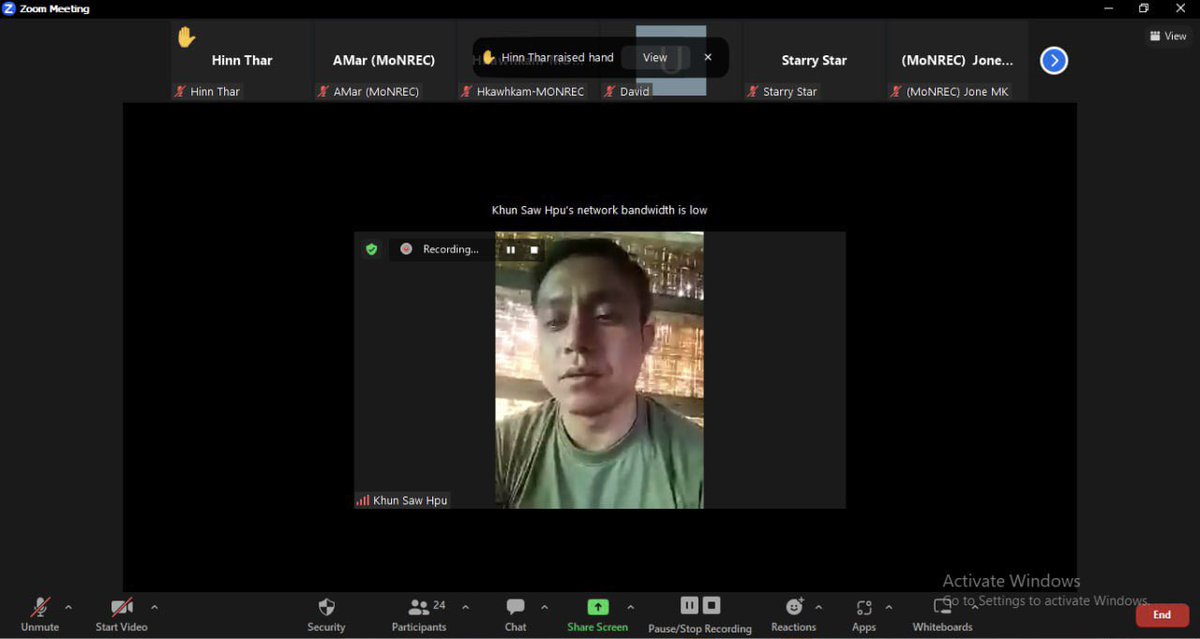The height and width of the screenshot is (639, 1200).
Task: Click Hinn Thar's raised hand icon
Action: [x=186, y=37]
